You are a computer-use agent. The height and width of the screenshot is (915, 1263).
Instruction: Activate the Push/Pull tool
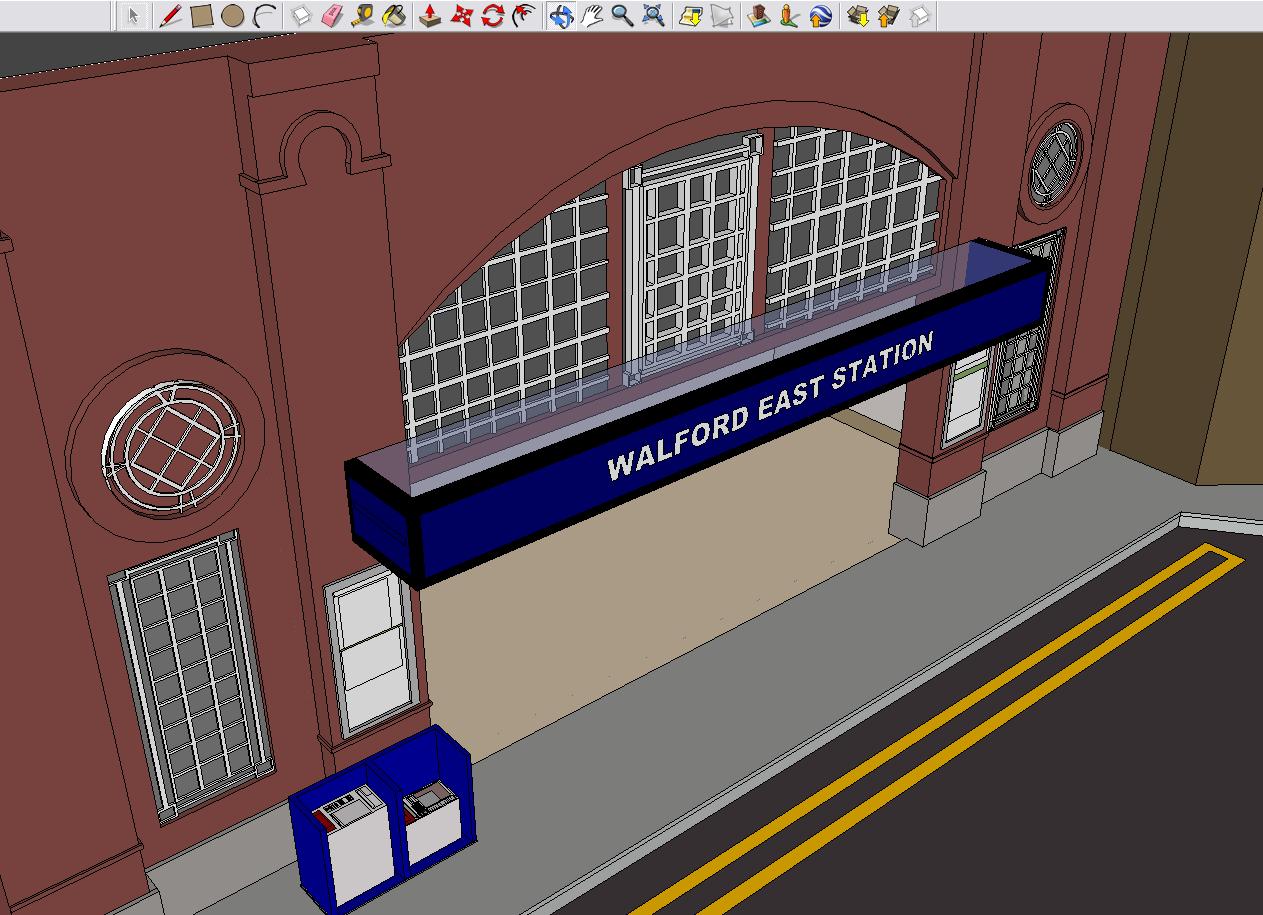click(x=430, y=16)
